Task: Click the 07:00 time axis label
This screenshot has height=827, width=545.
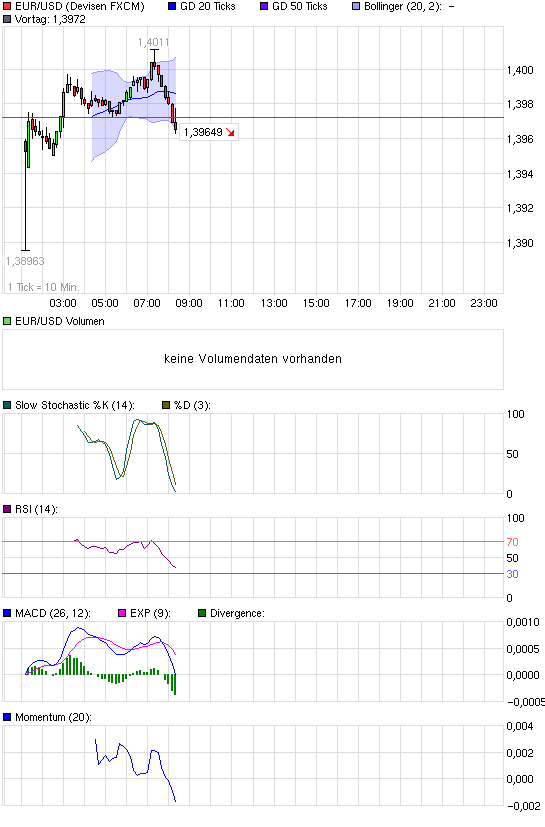Action: point(147,303)
